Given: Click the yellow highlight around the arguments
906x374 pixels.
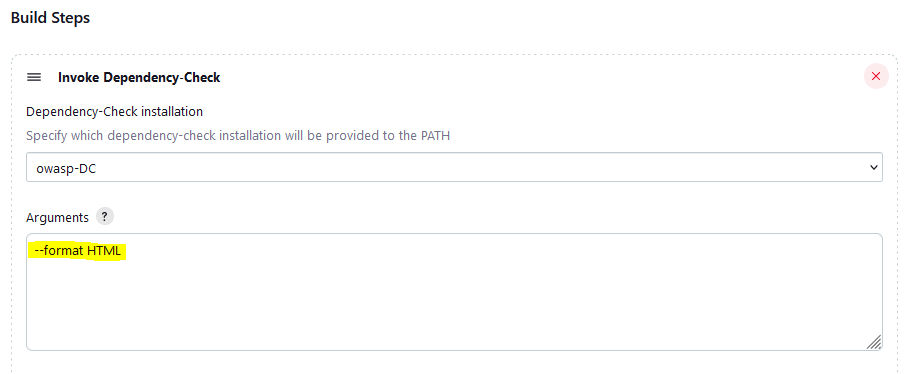Looking at the screenshot, I should pos(77,253).
